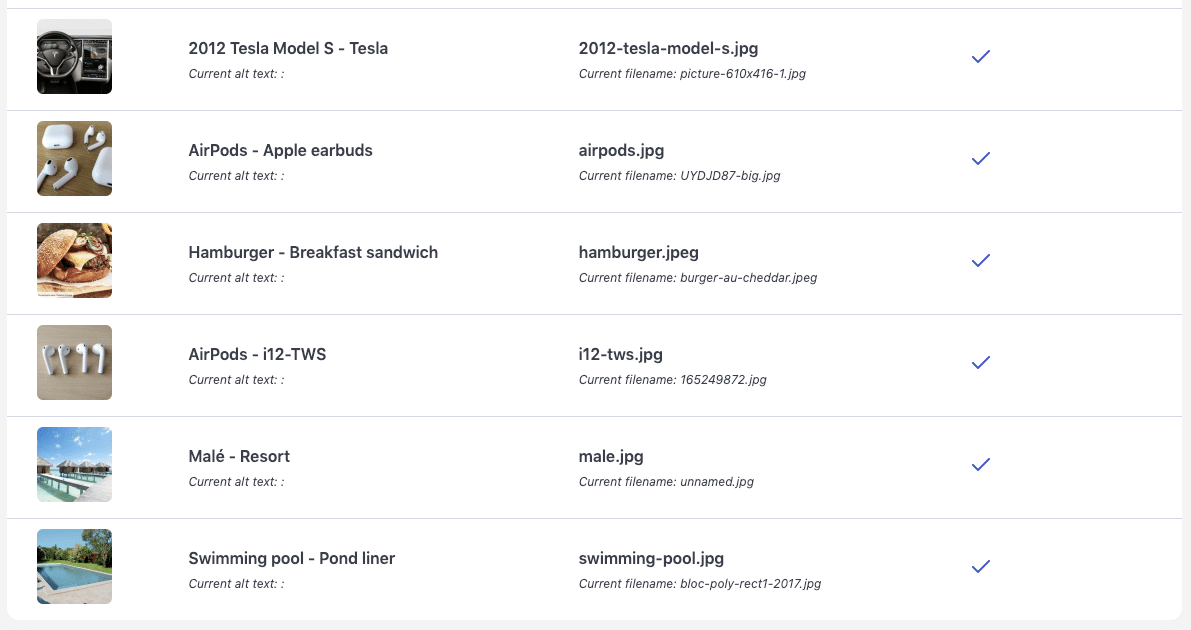1191x630 pixels.
Task: Edit the 'AirPods - Apple earbuds' alt text
Action: coord(280,150)
